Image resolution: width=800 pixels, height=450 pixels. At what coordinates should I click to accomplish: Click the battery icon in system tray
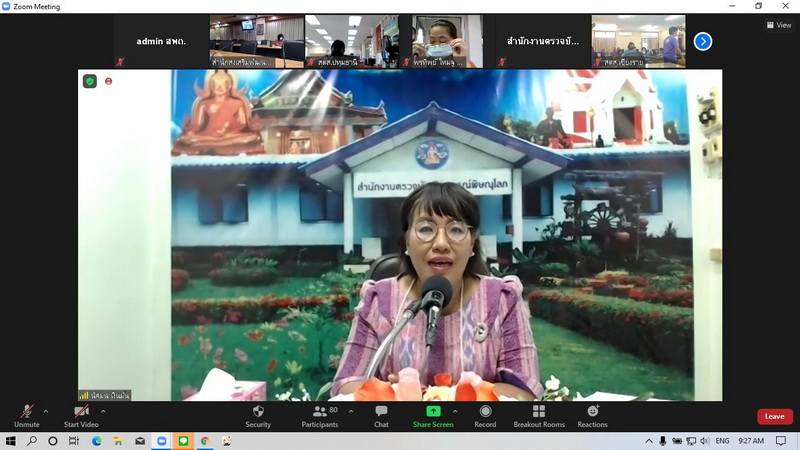click(677, 441)
